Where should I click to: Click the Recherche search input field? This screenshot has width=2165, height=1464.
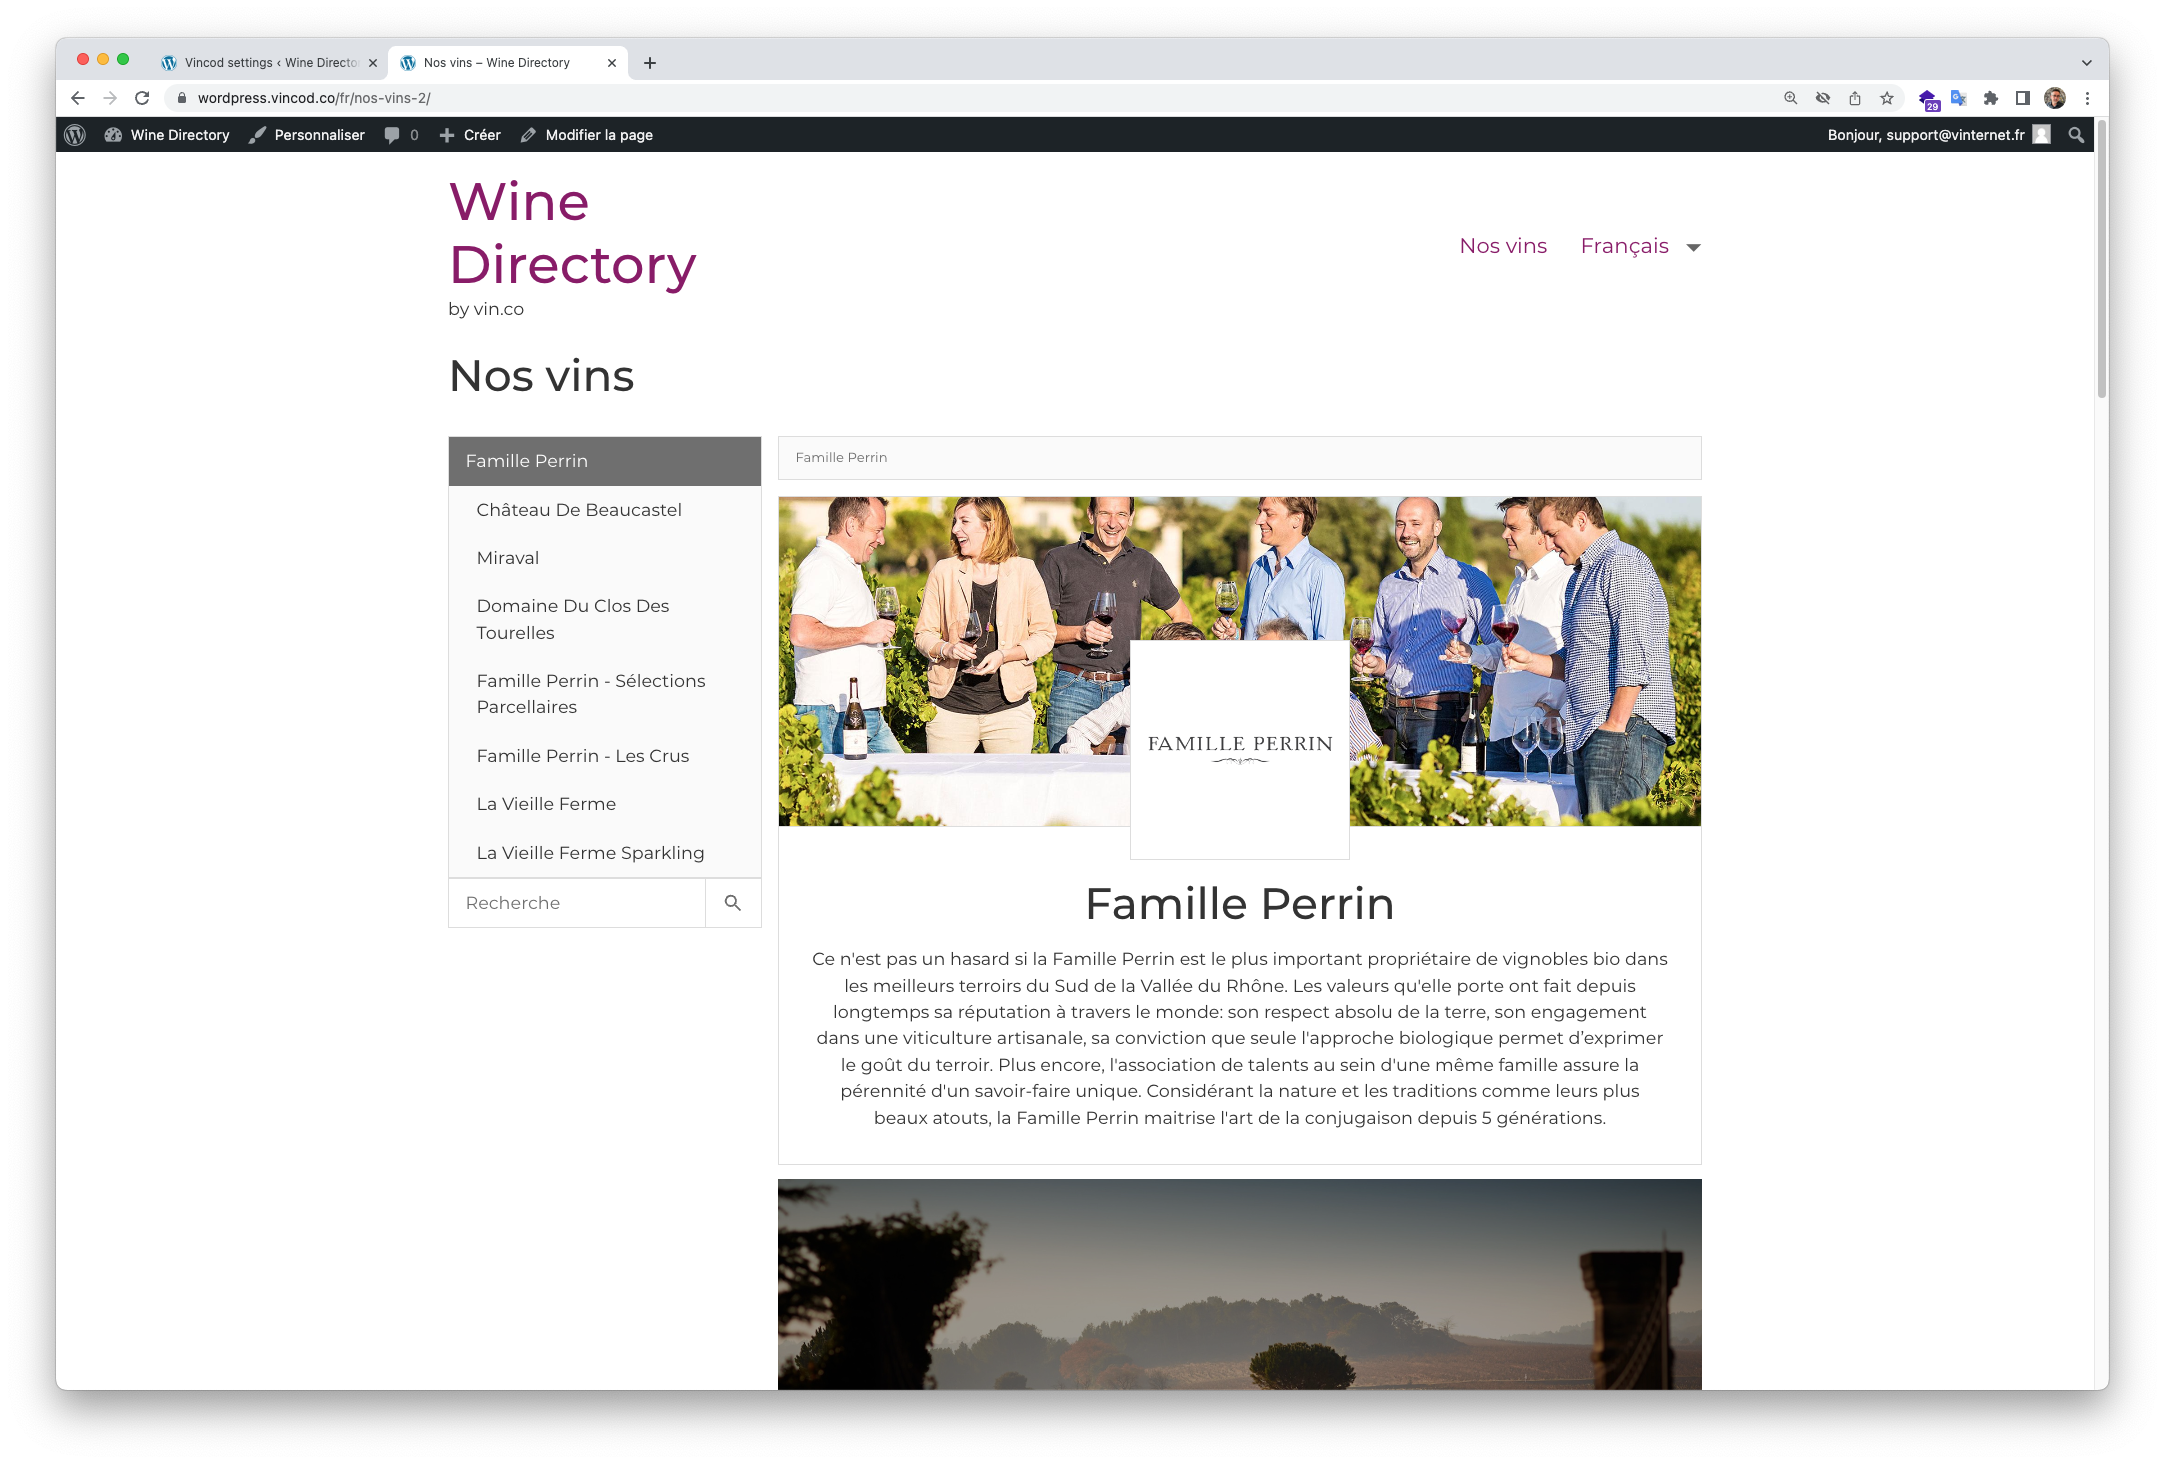click(x=577, y=903)
